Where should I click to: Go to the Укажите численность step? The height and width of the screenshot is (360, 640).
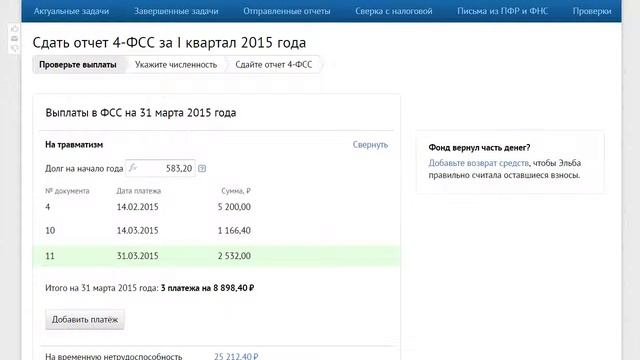[176, 64]
